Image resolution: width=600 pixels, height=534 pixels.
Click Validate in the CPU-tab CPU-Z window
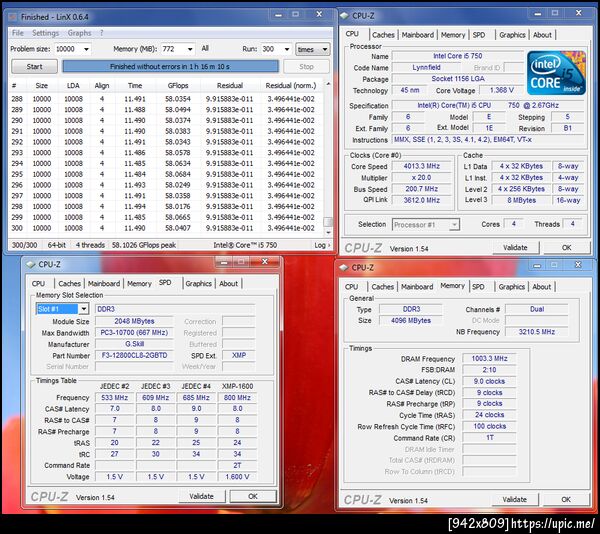pyautogui.click(x=515, y=247)
